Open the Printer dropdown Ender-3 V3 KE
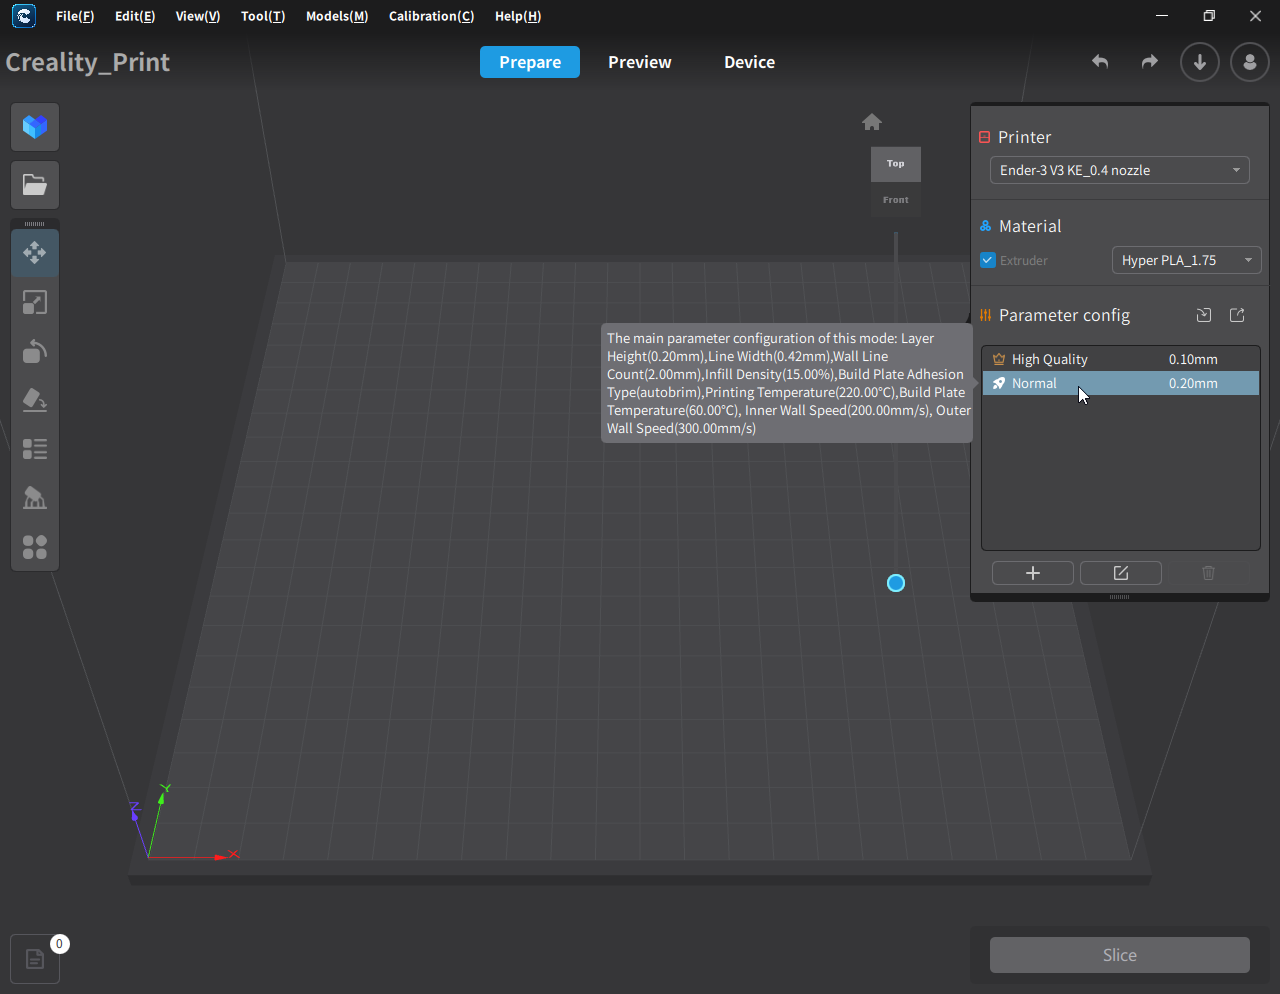This screenshot has width=1280, height=994. coord(1120,170)
